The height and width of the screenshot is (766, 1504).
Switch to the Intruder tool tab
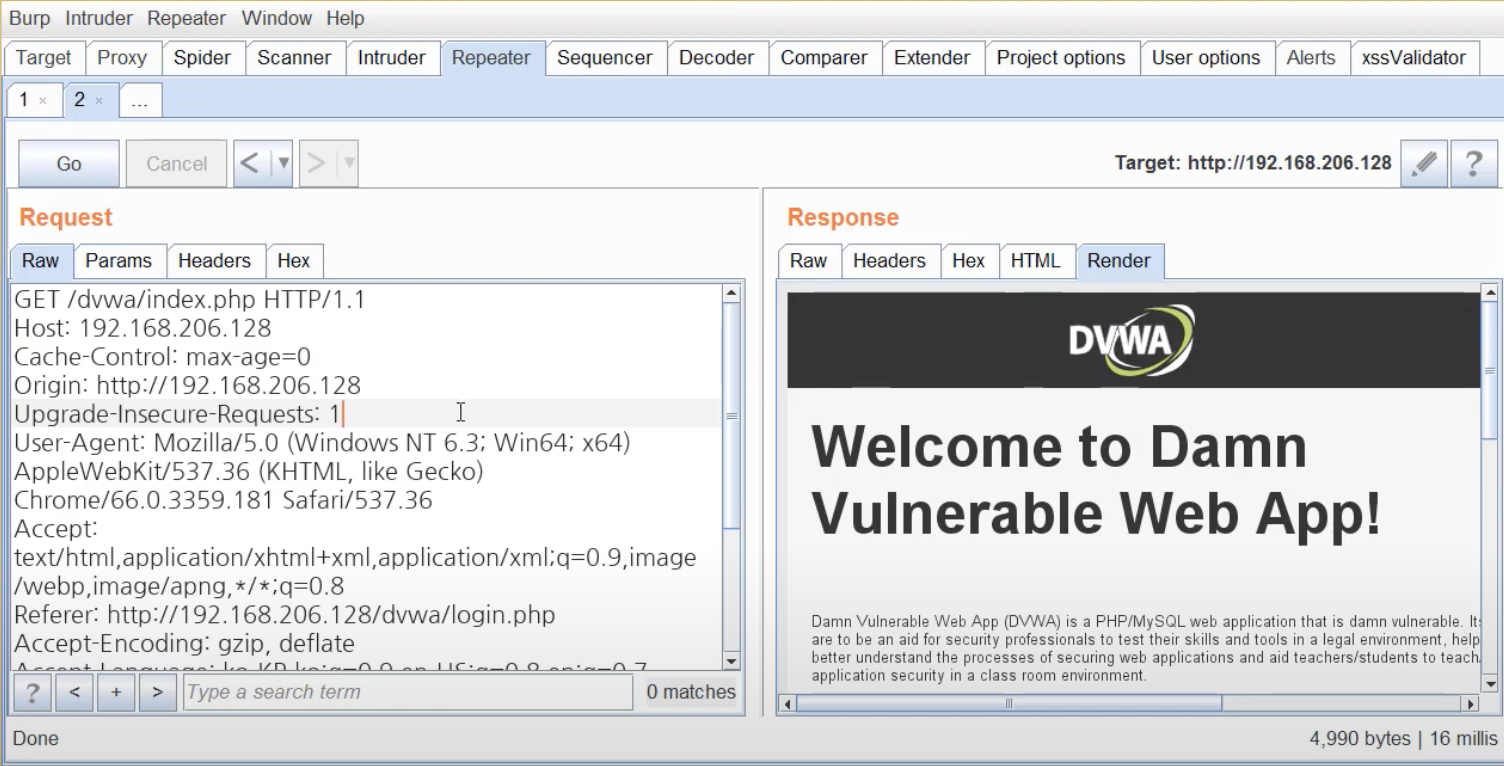click(392, 58)
